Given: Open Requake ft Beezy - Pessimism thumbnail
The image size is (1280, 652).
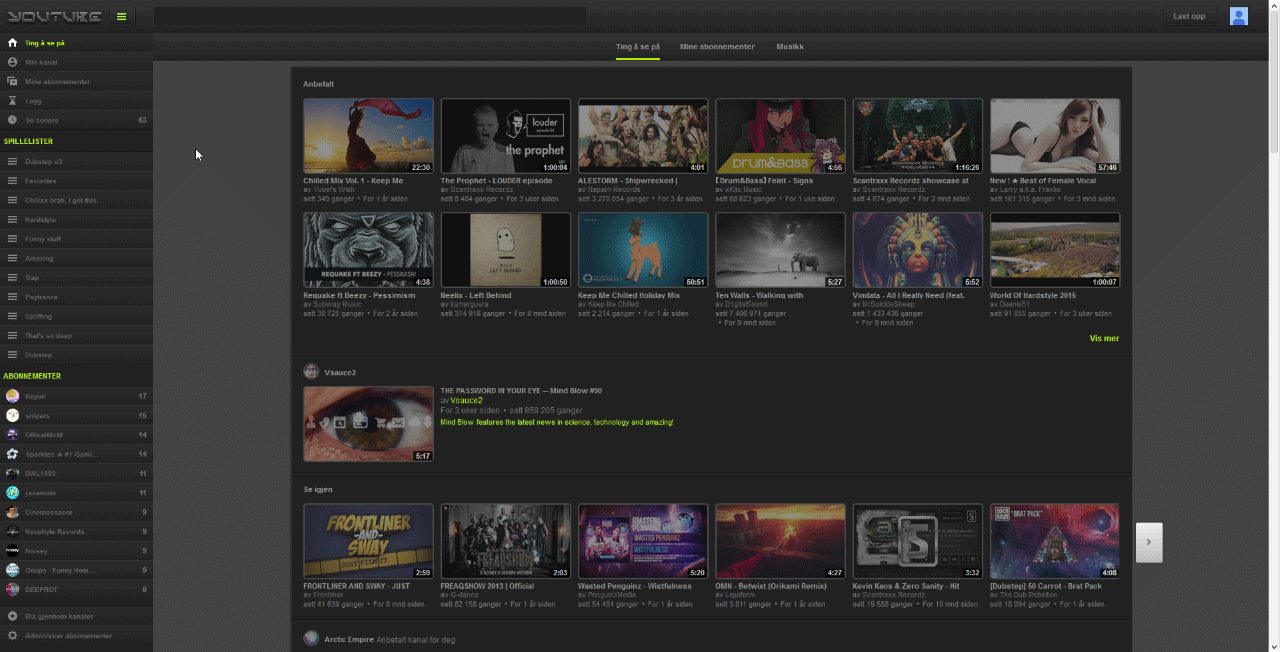Looking at the screenshot, I should pyautogui.click(x=368, y=250).
